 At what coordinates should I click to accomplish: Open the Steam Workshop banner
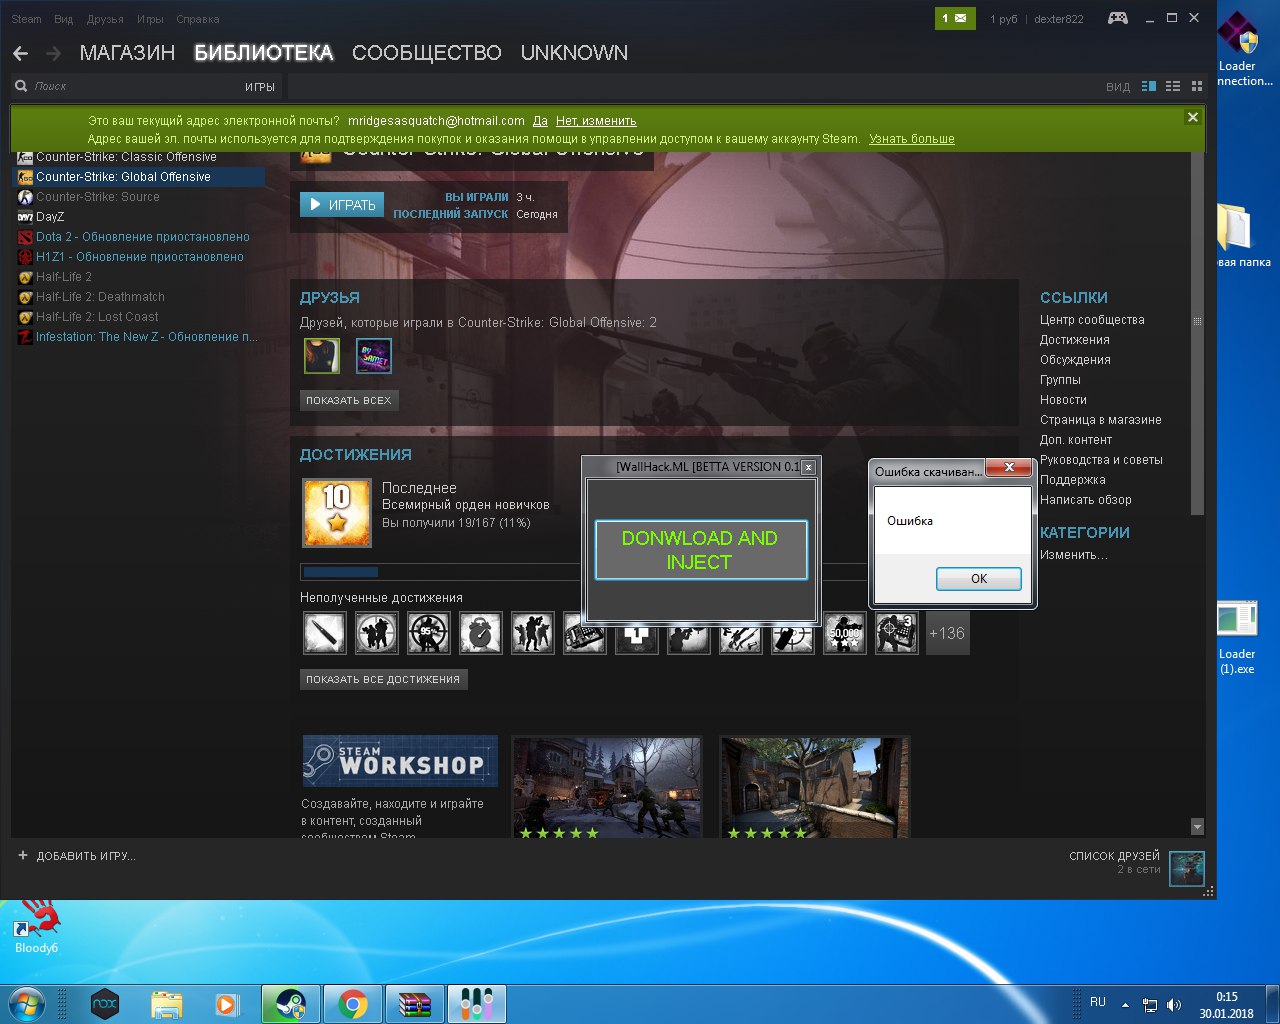click(400, 761)
